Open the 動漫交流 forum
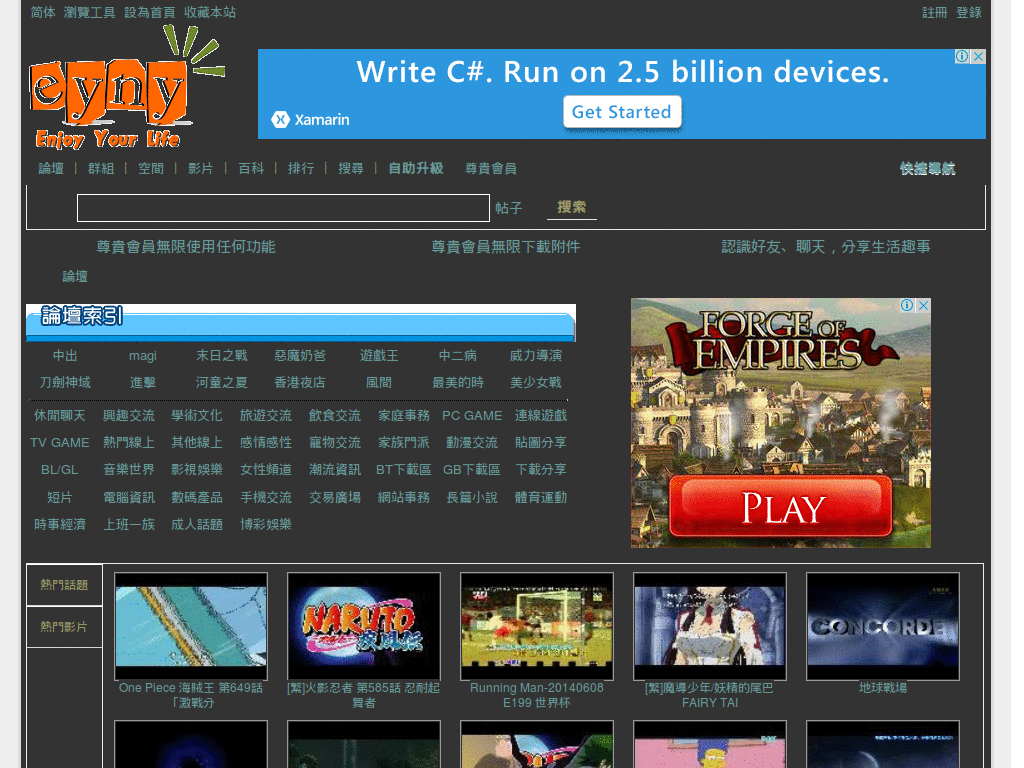The image size is (1024, 768). pos(472,443)
